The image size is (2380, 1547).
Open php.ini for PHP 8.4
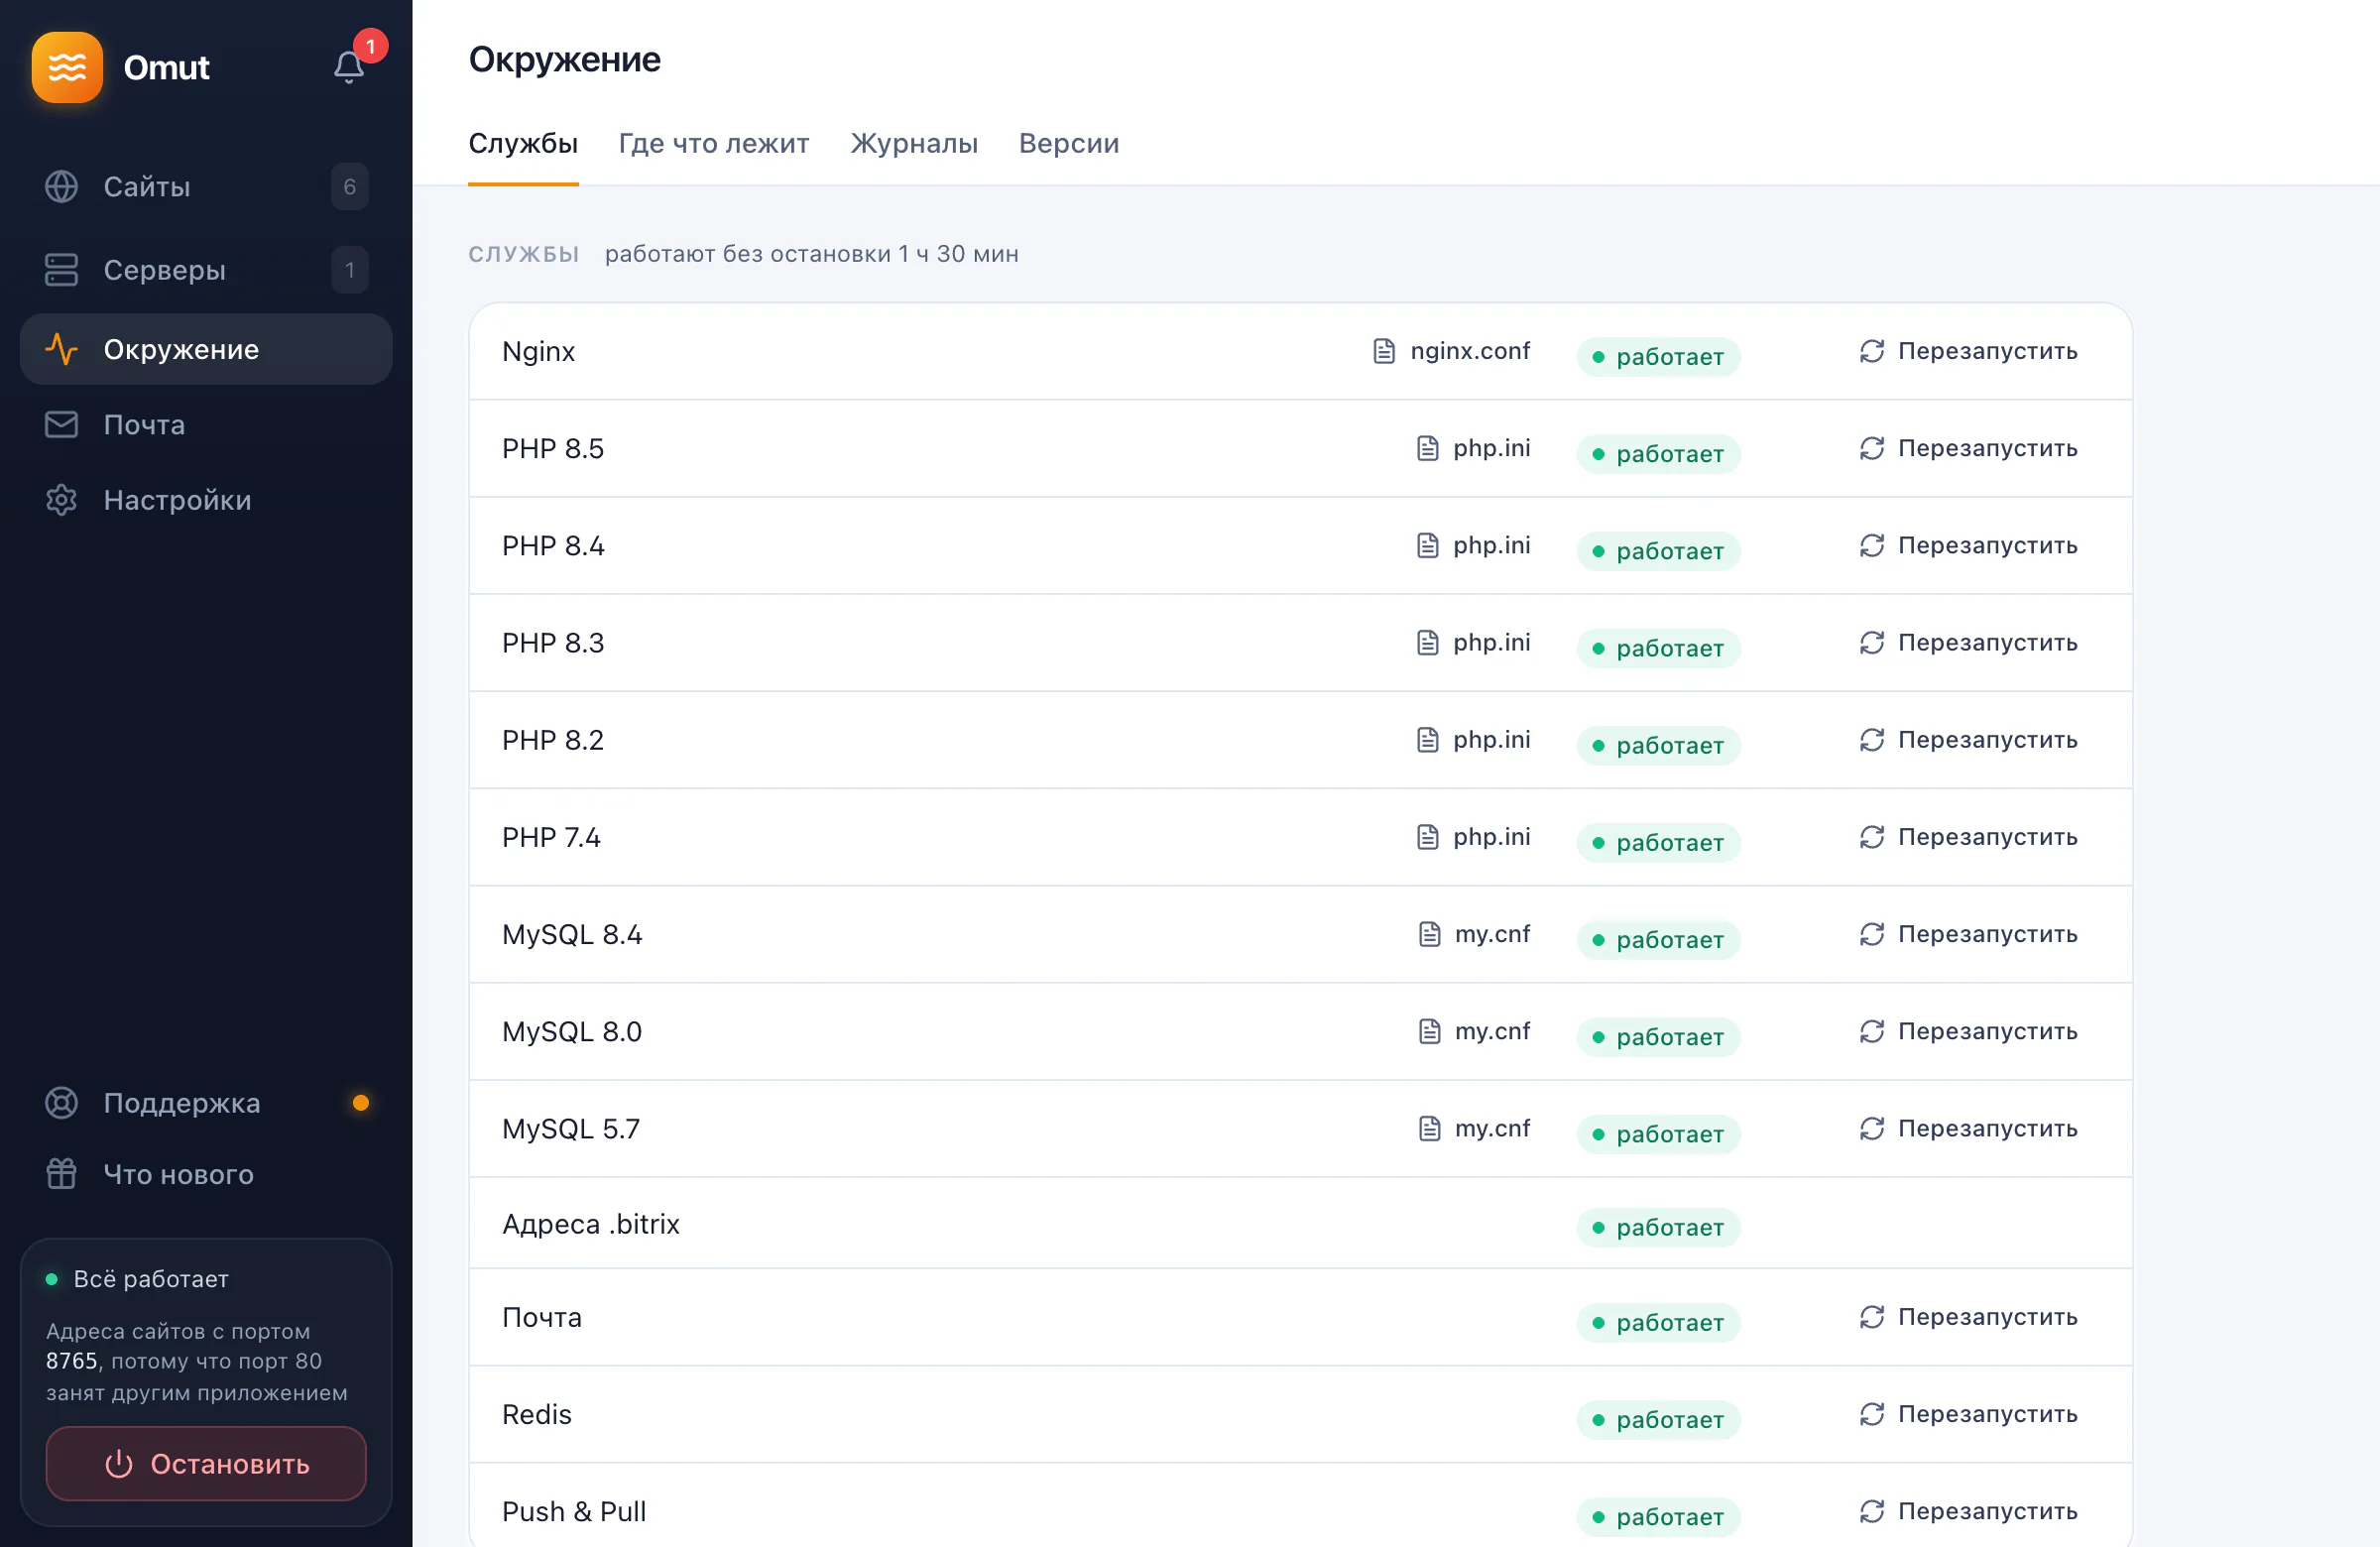[x=1473, y=545]
